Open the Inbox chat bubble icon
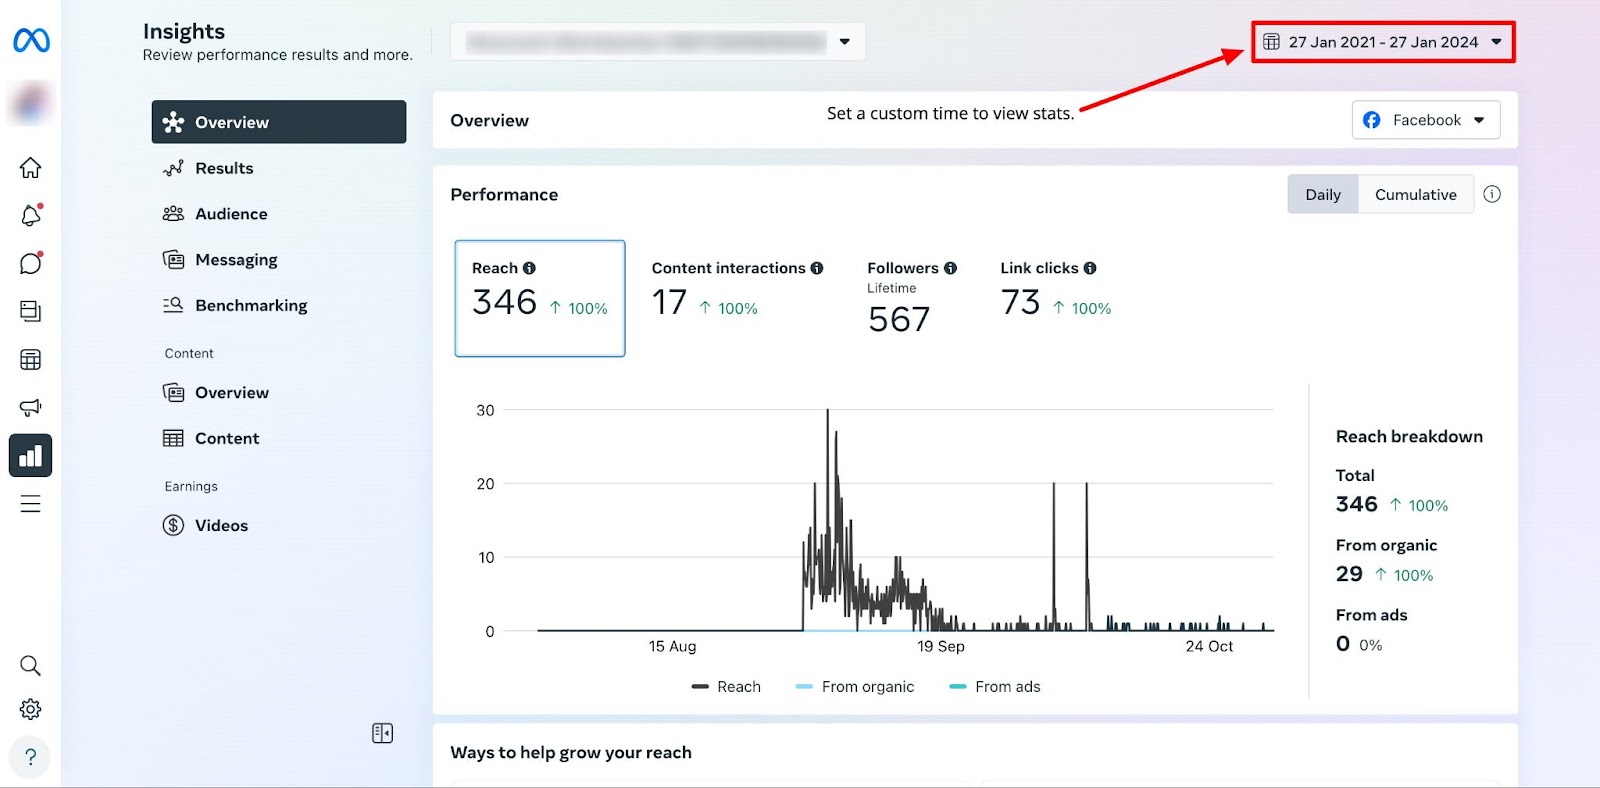The height and width of the screenshot is (788, 1600). [31, 263]
